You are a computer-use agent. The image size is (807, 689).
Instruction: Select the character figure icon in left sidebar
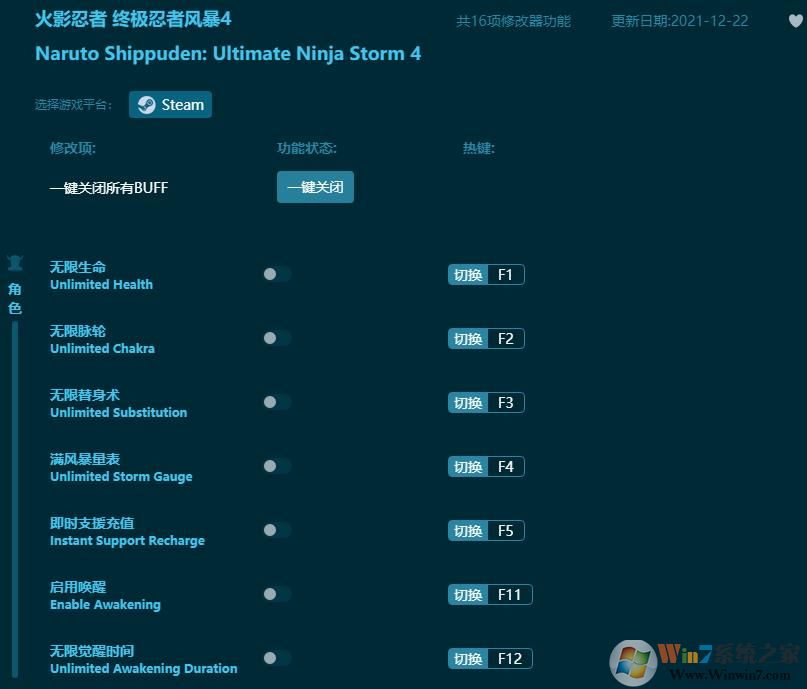pos(14,261)
